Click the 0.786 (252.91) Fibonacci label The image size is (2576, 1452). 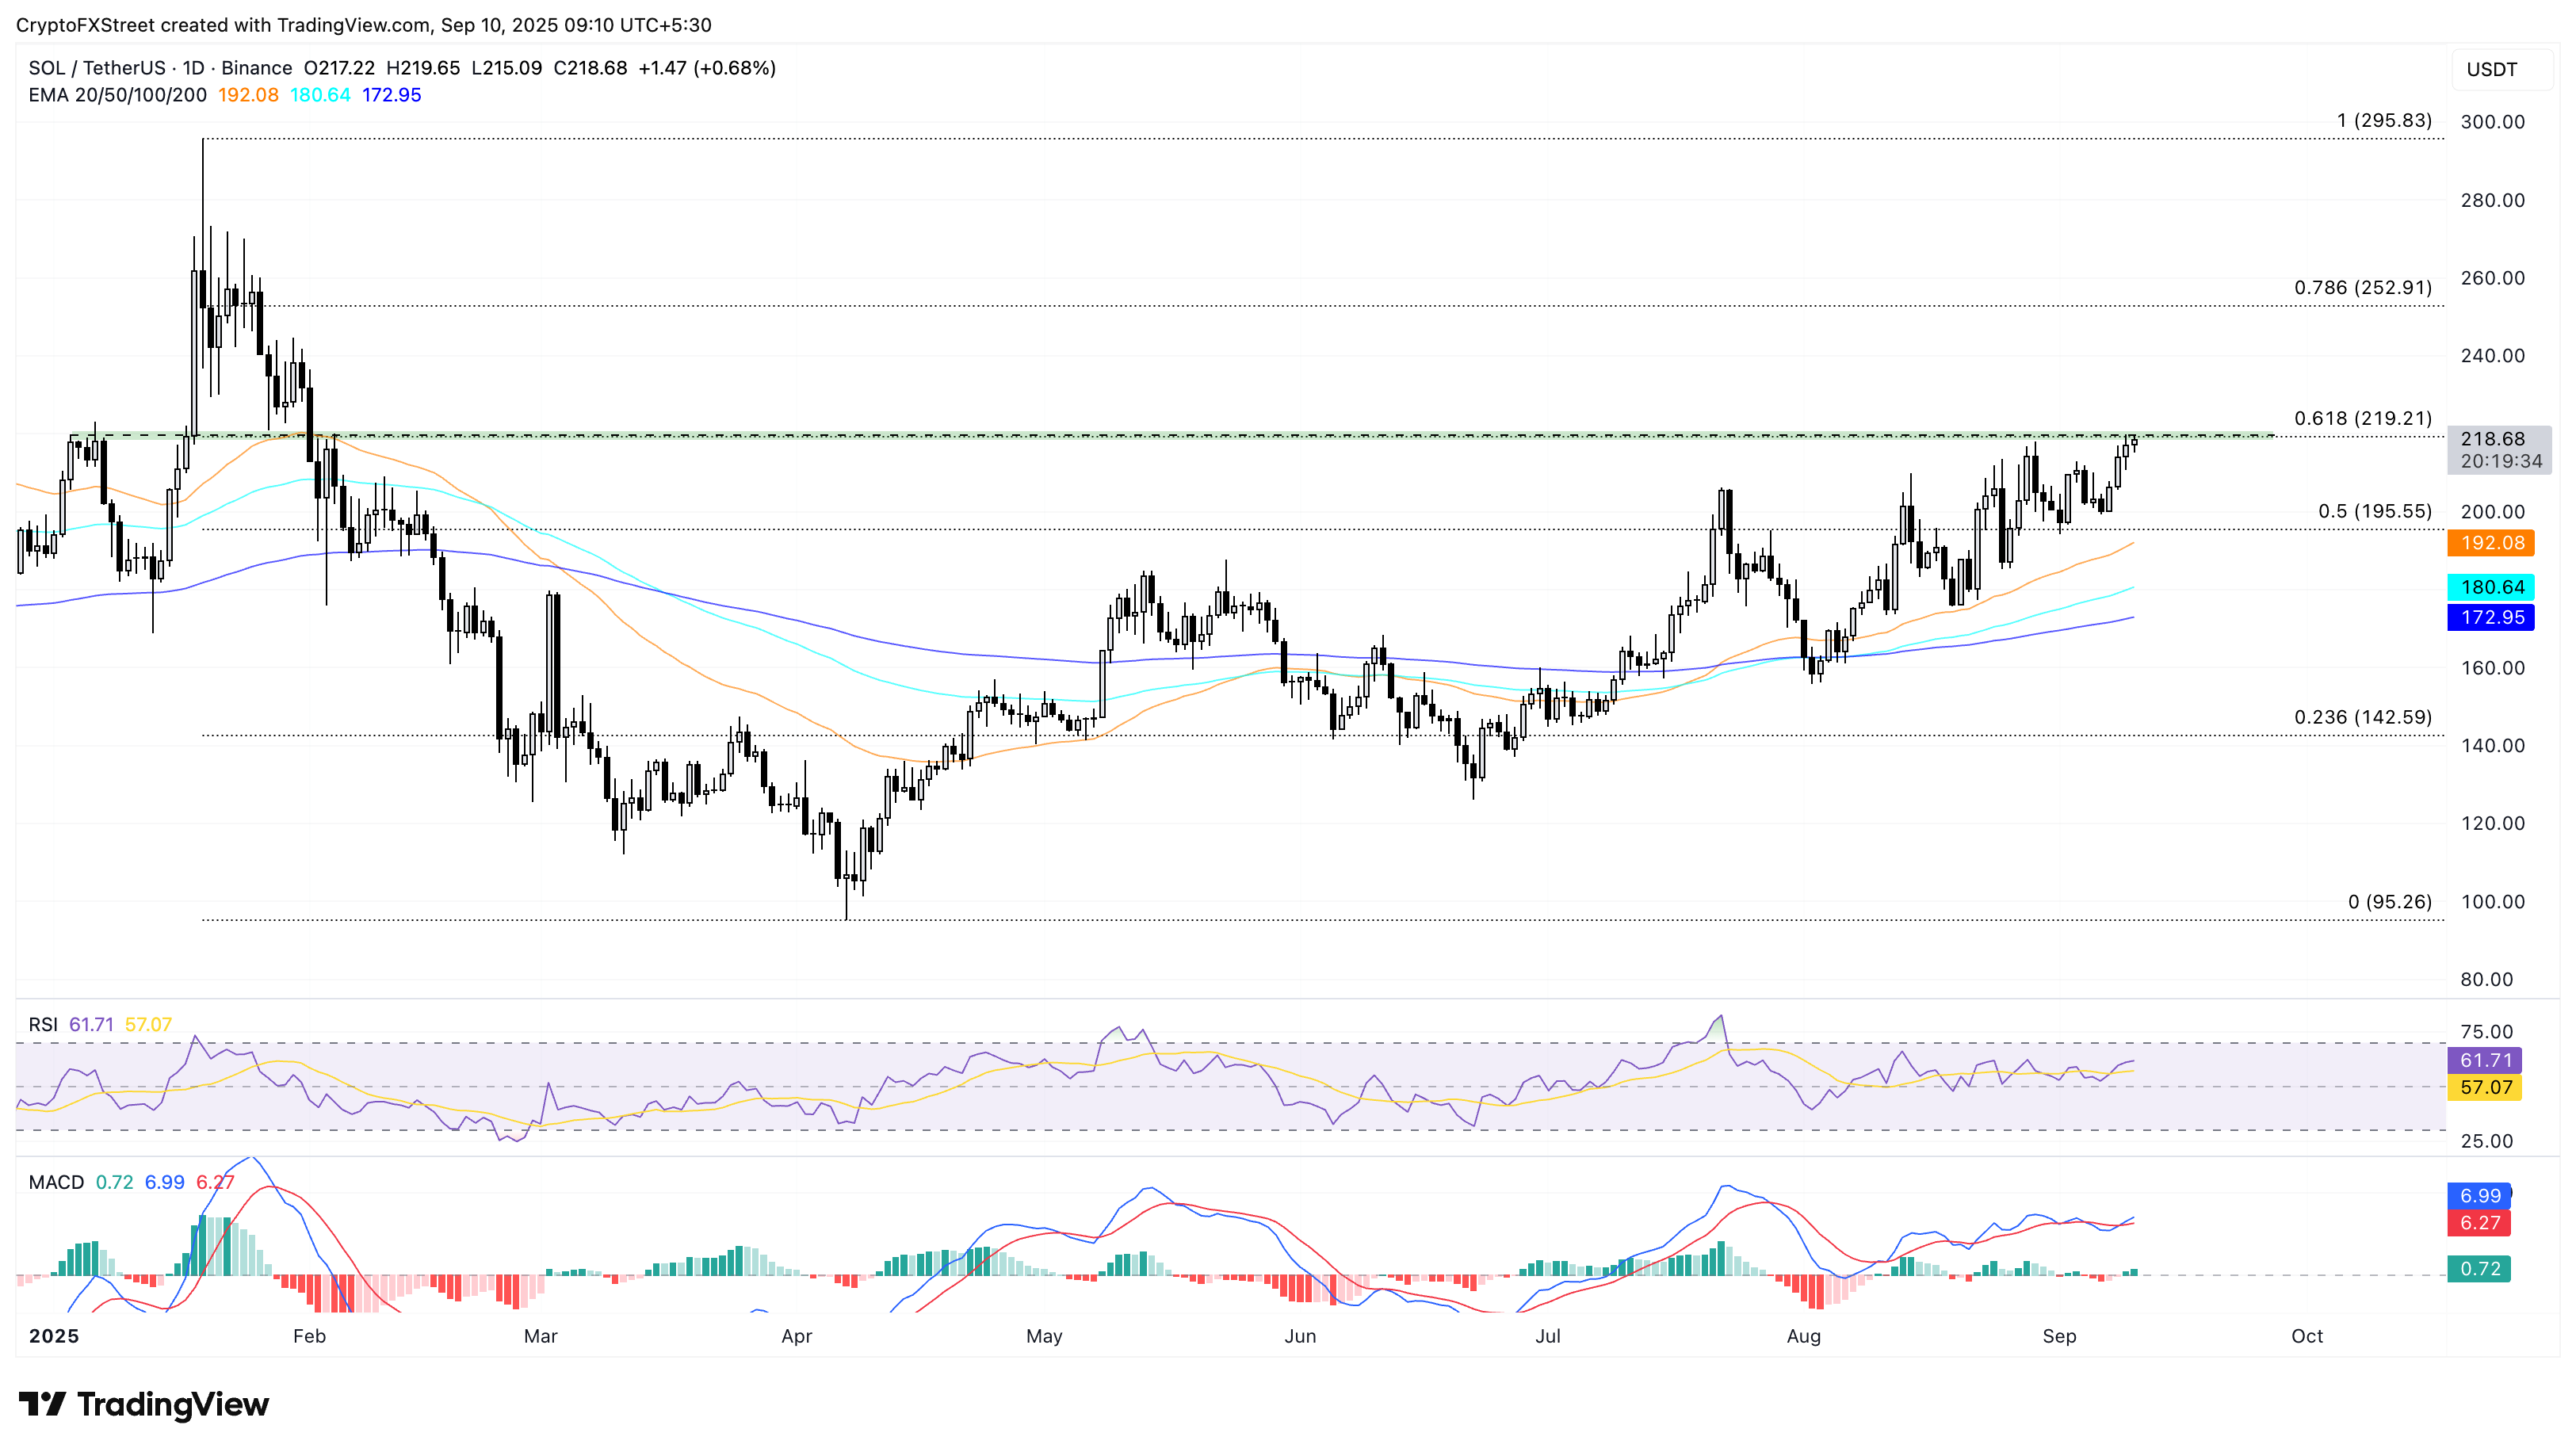pyautogui.click(x=2362, y=287)
